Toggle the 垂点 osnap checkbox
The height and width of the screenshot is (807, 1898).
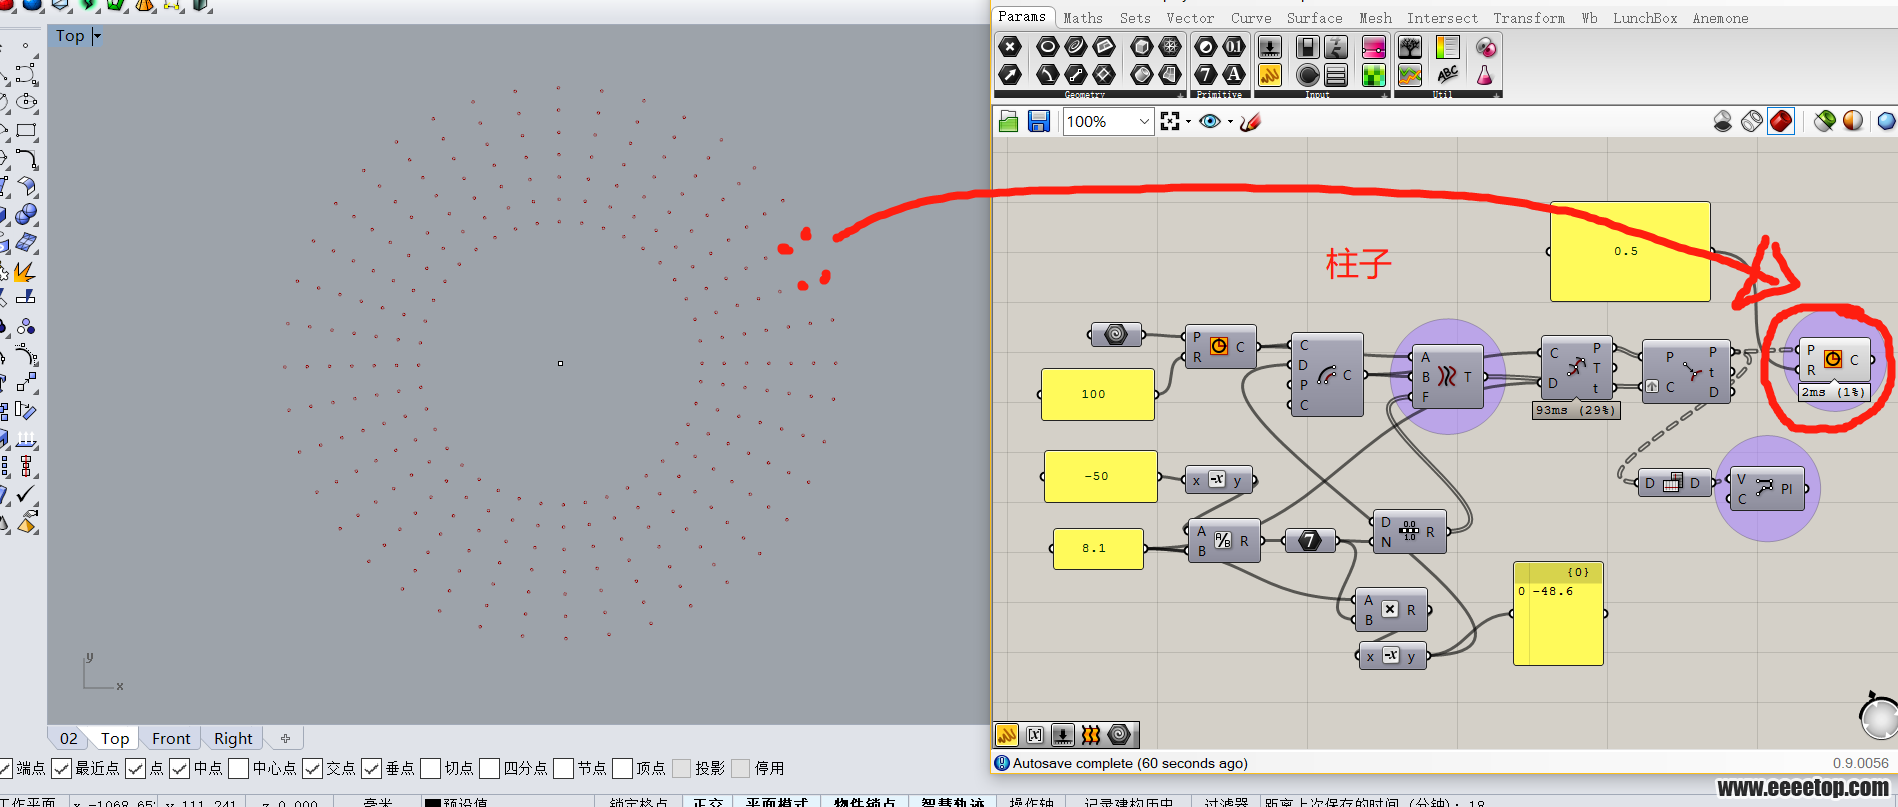pos(372,768)
